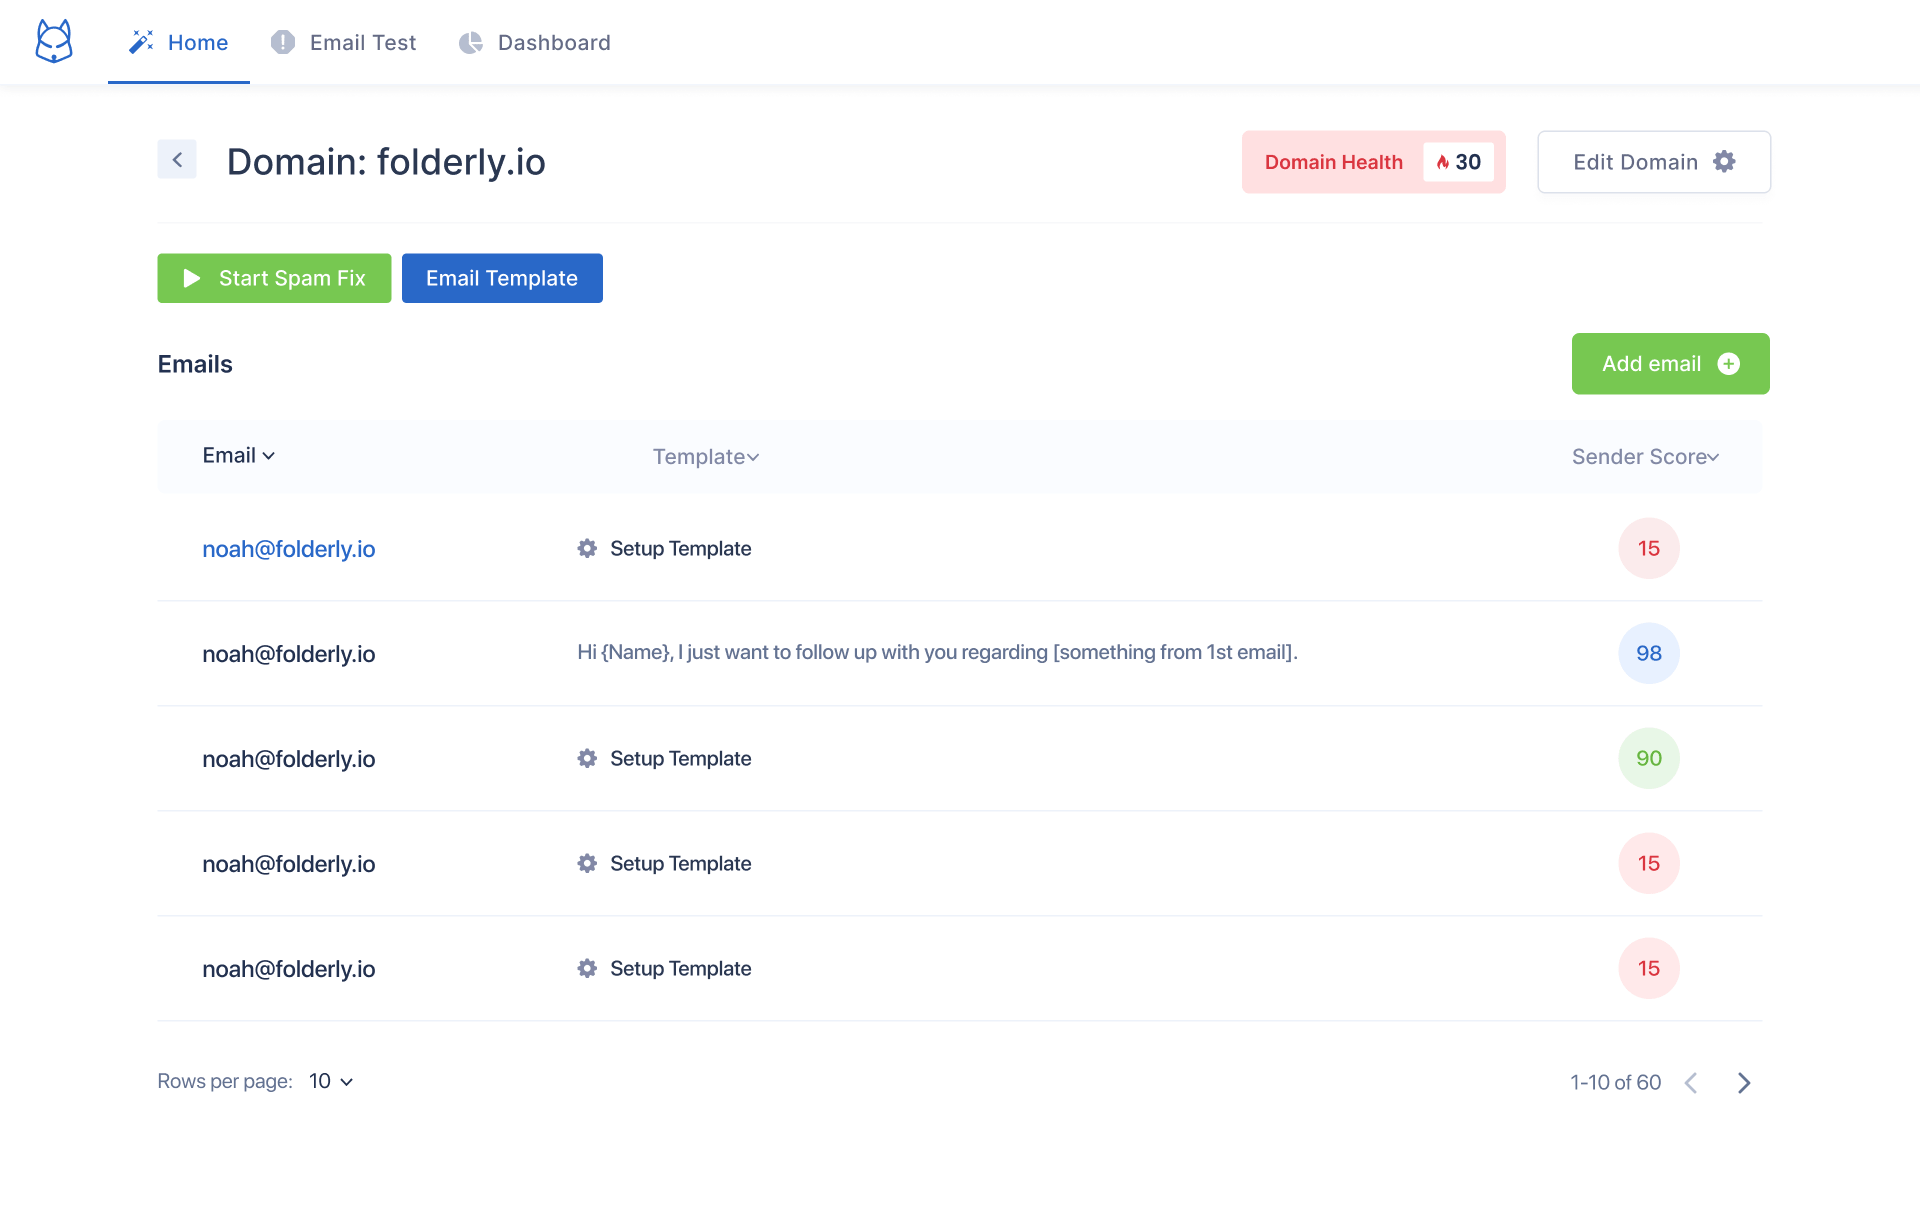This screenshot has height=1224, width=1920.
Task: Click the Domain Health badge
Action: 1373,162
